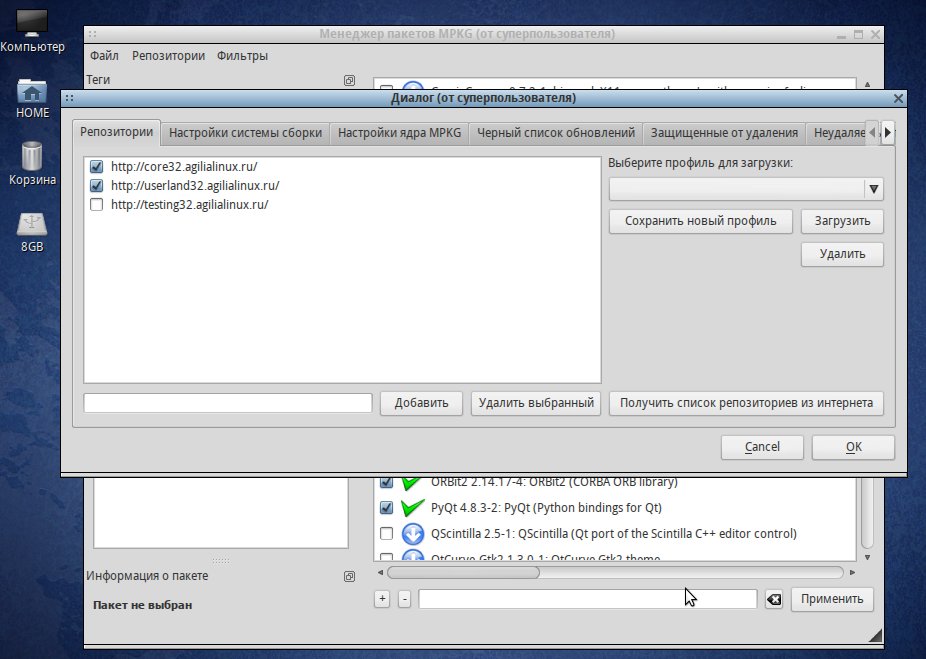
Task: Open the Корзина trash icon
Action: [x=32, y=164]
